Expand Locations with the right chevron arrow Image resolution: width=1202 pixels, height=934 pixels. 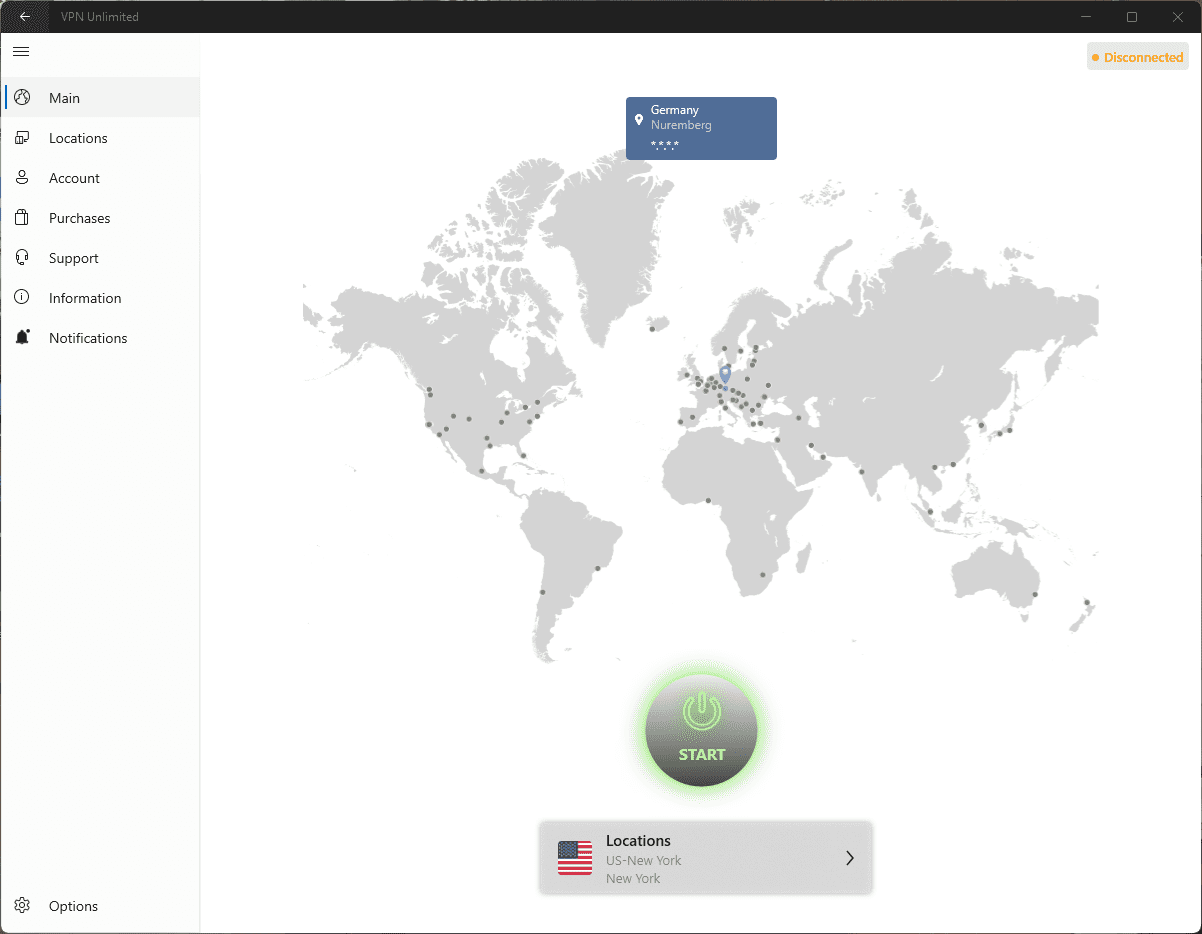tap(849, 858)
